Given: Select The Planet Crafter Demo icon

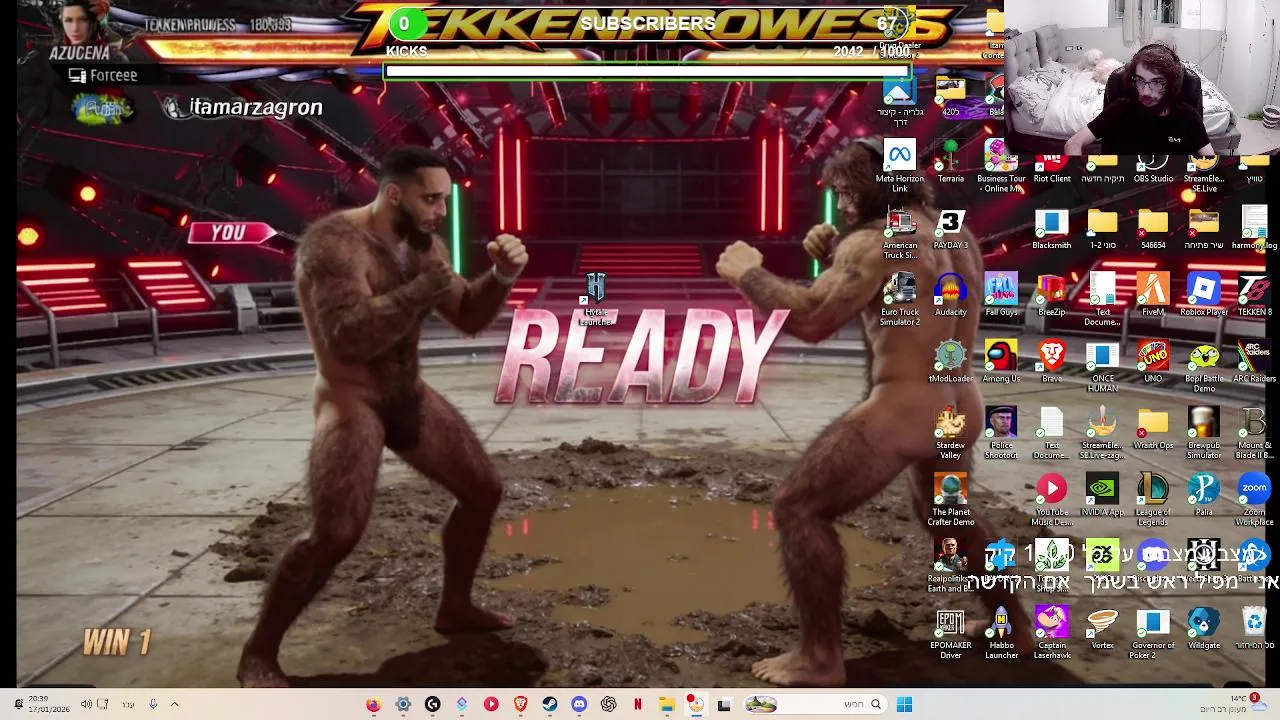Looking at the screenshot, I should [x=950, y=500].
